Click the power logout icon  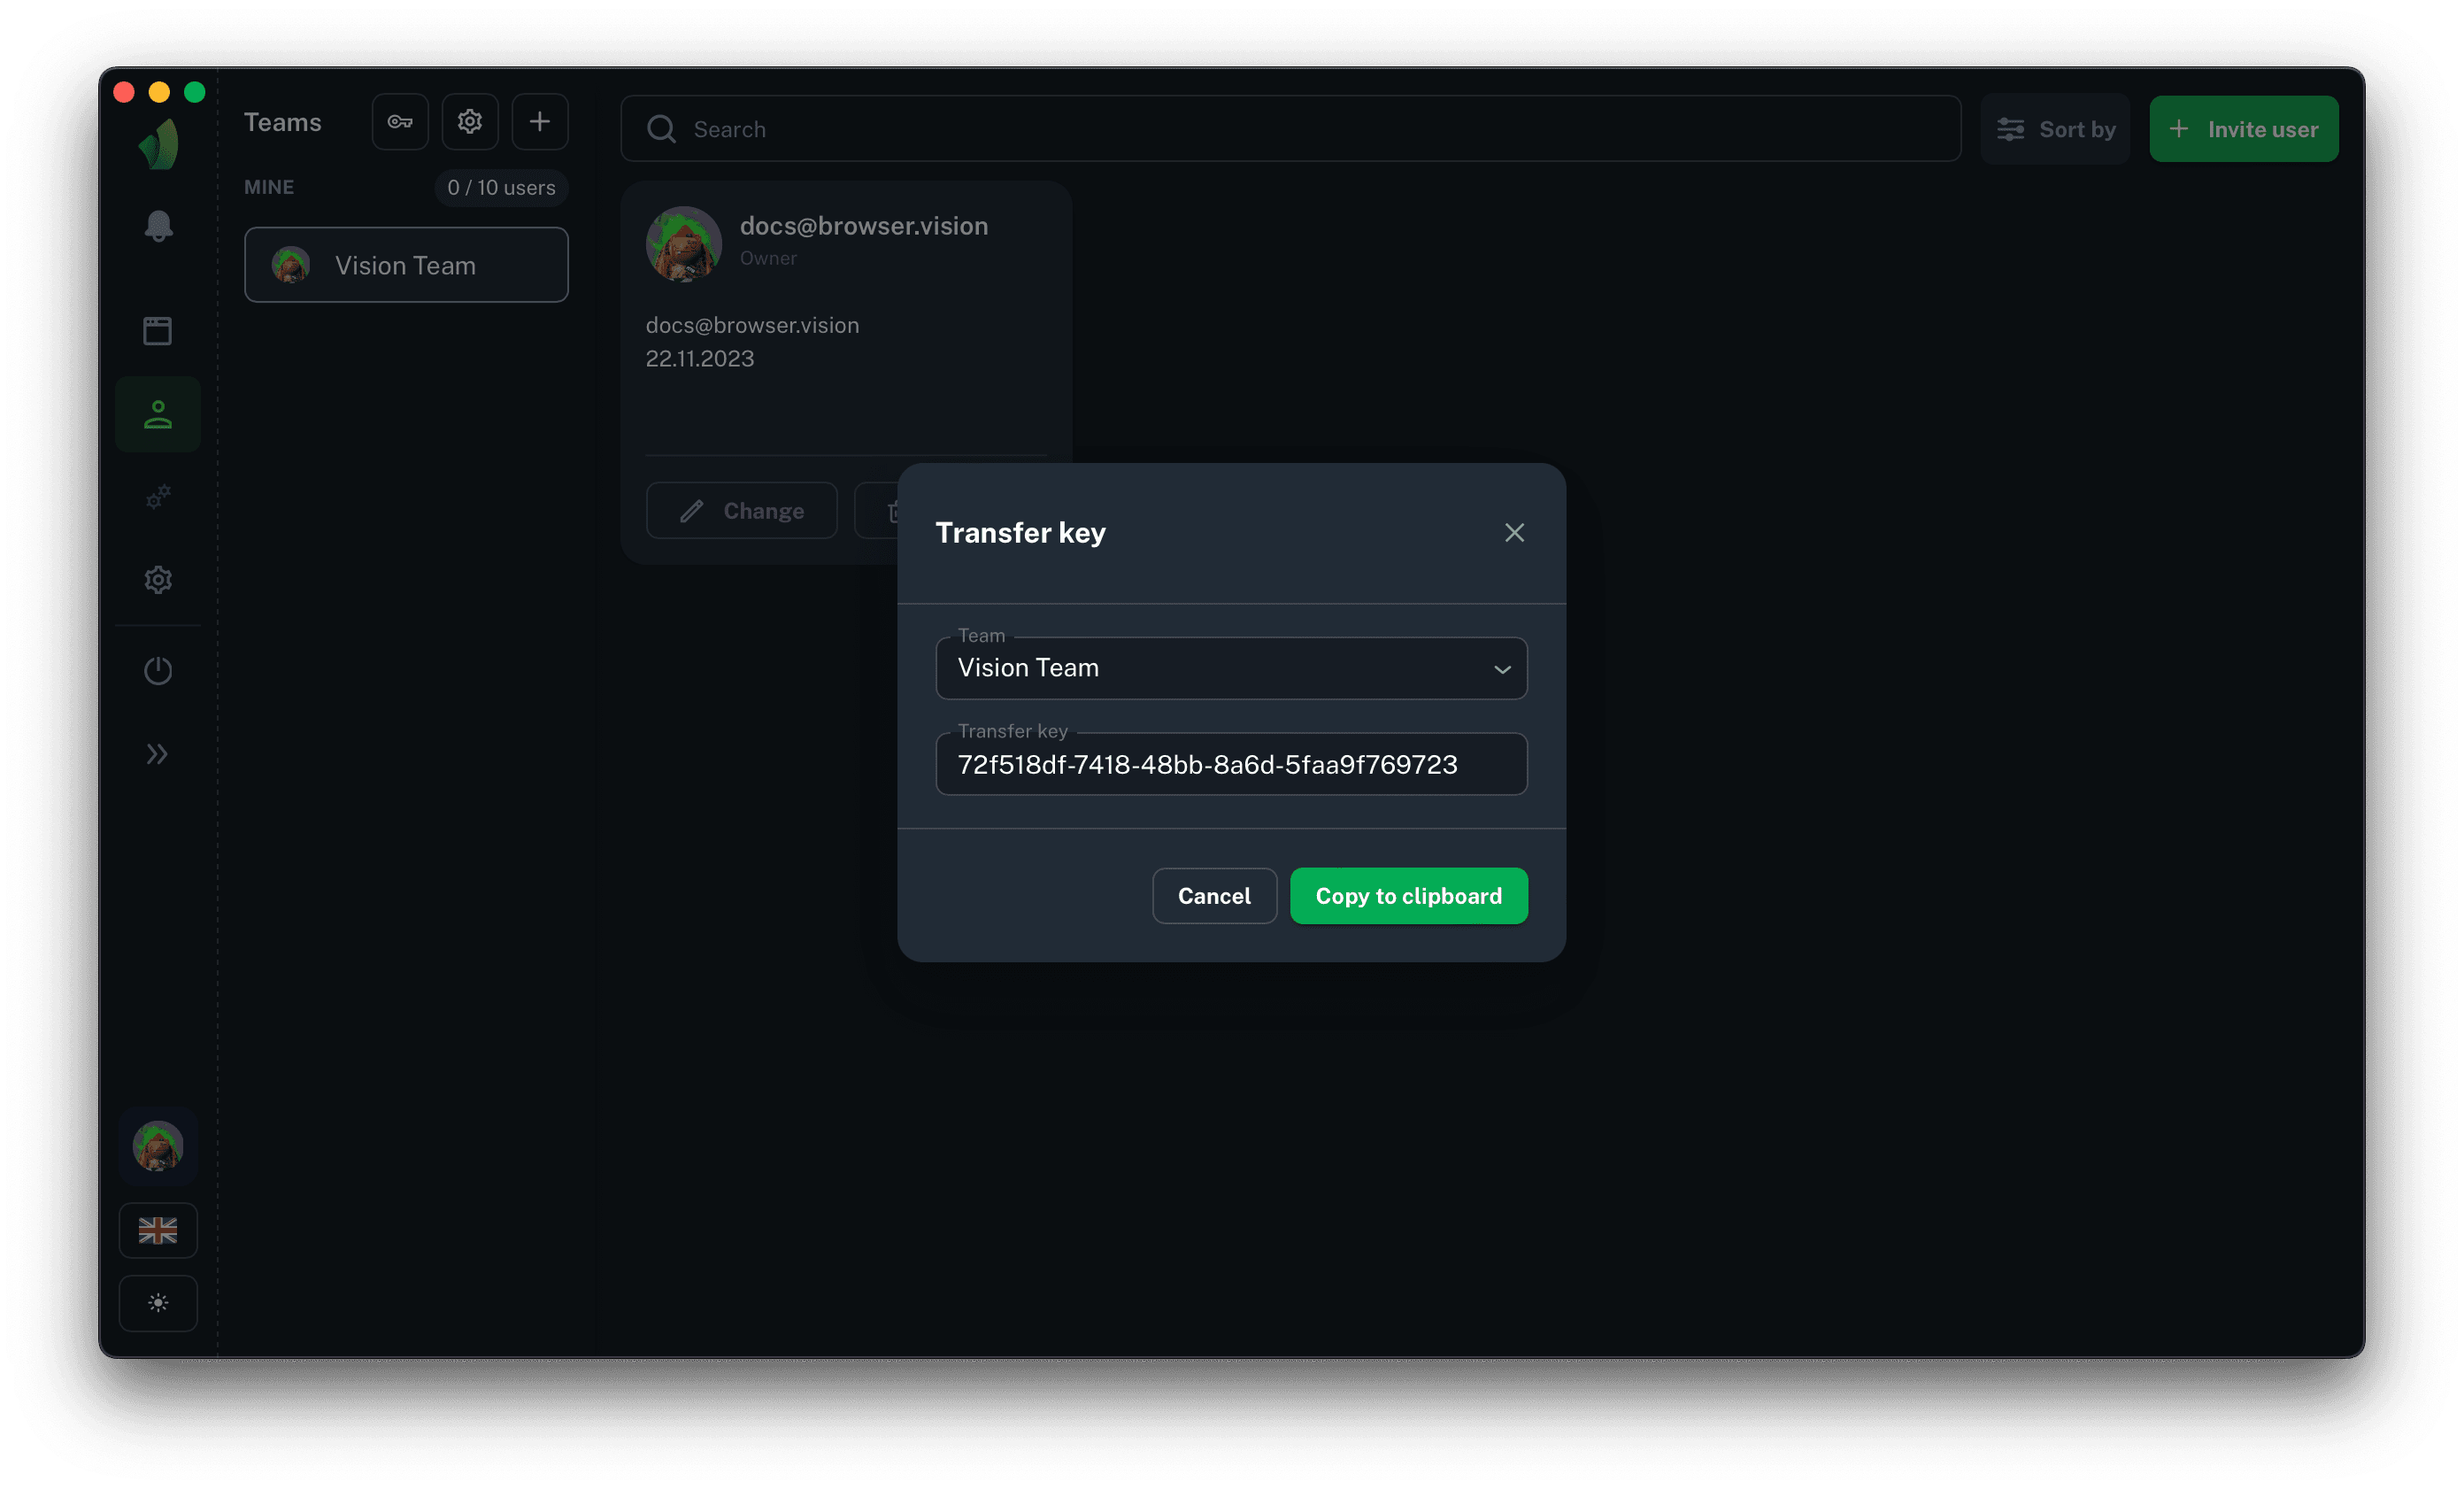point(158,670)
